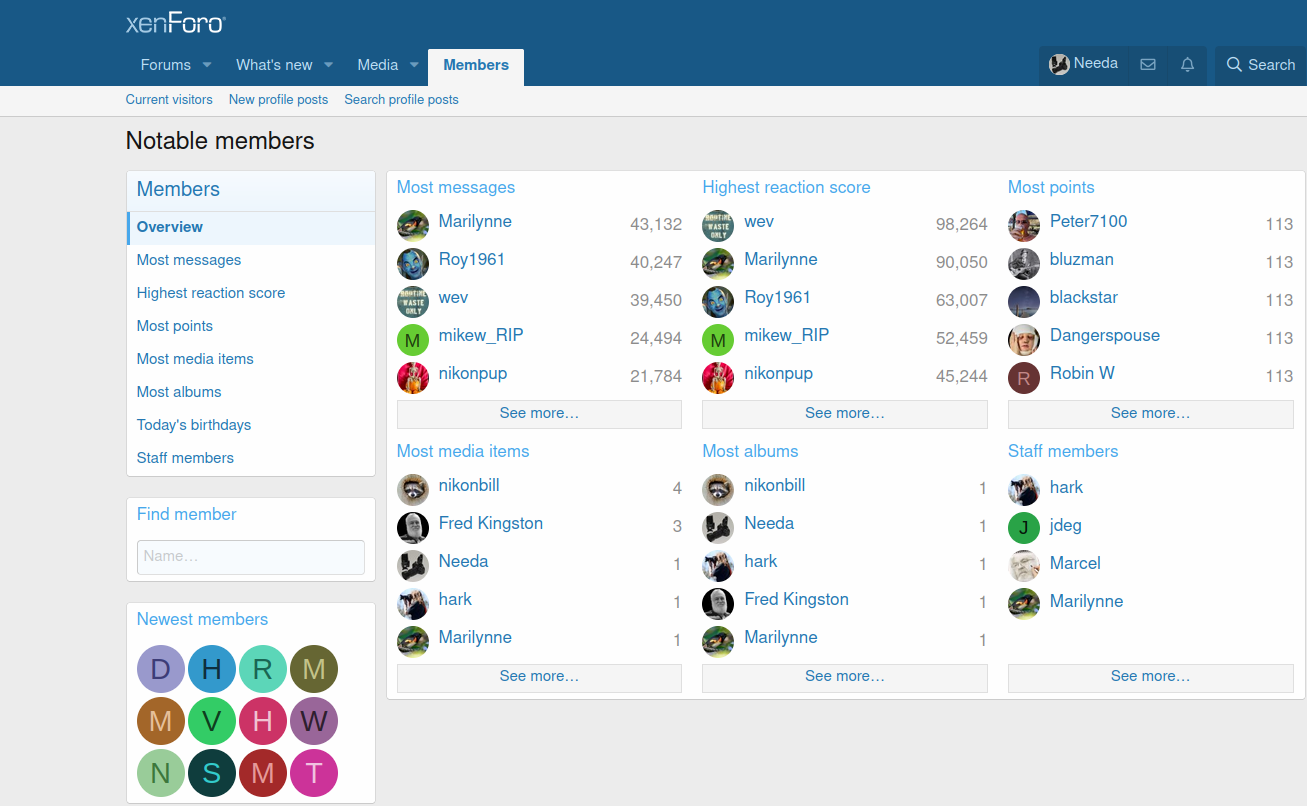Click jdeg's green J avatar

click(1024, 527)
